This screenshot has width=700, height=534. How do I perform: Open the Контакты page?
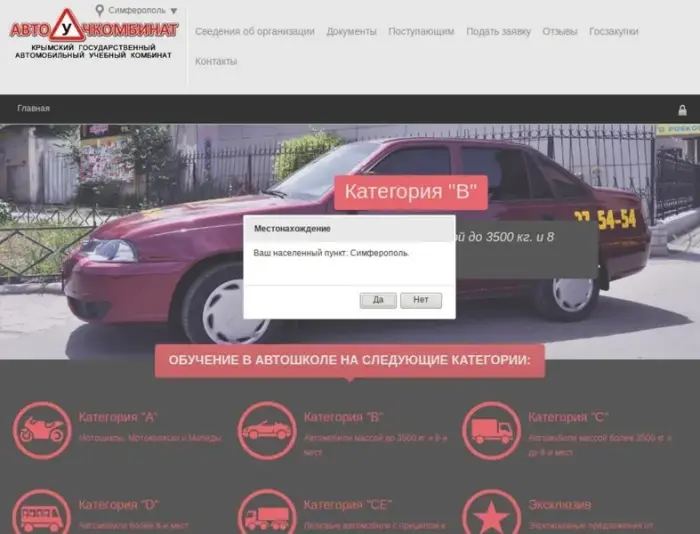point(216,62)
